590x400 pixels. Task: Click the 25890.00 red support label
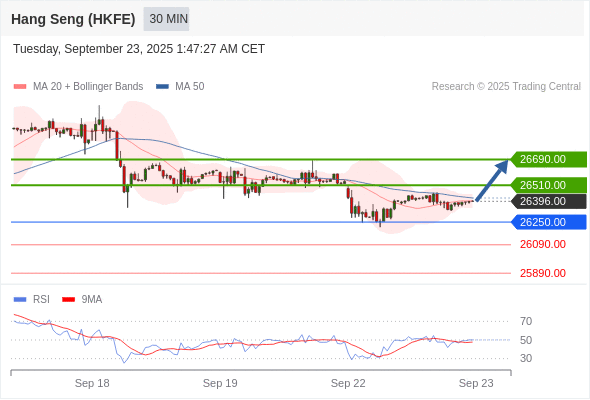point(543,273)
